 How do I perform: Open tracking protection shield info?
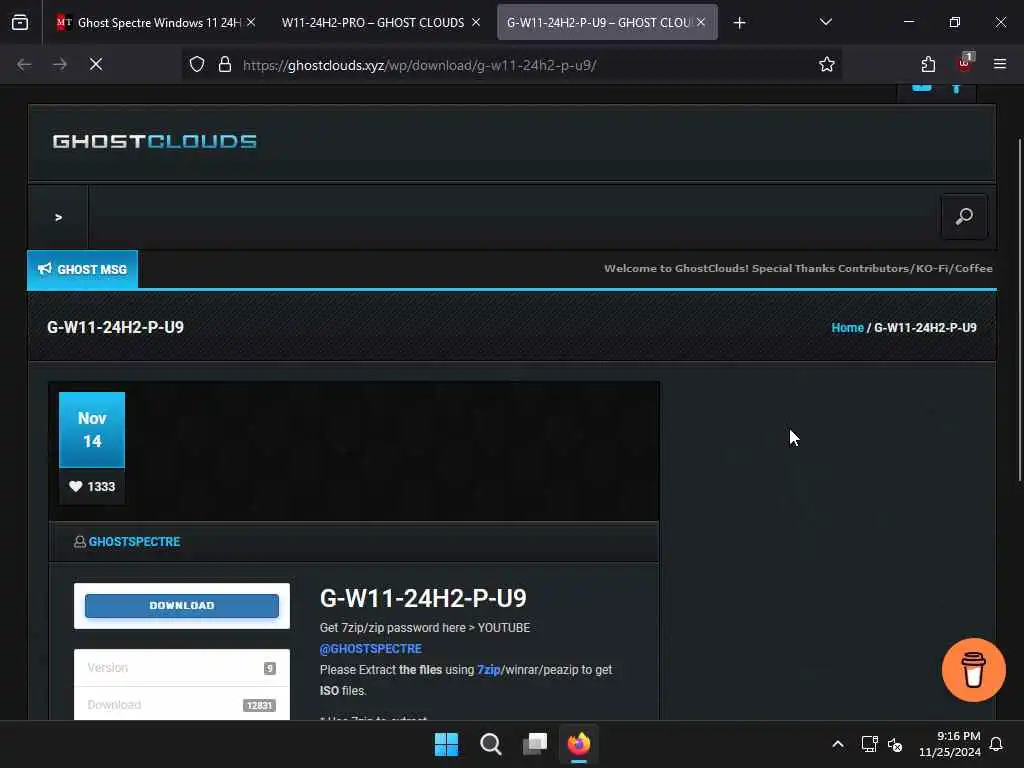click(197, 64)
